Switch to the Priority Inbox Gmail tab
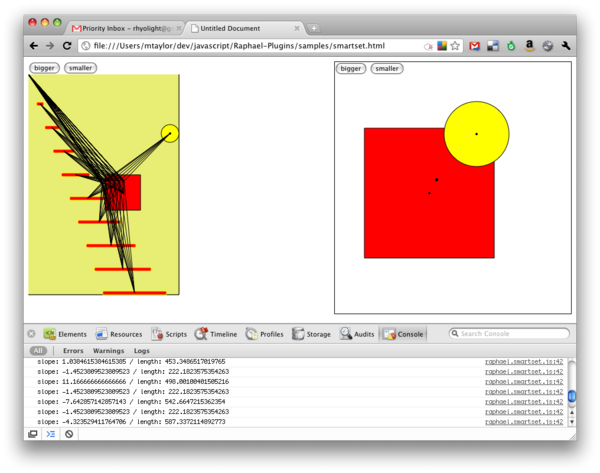The height and width of the screenshot is (473, 600). click(124, 28)
